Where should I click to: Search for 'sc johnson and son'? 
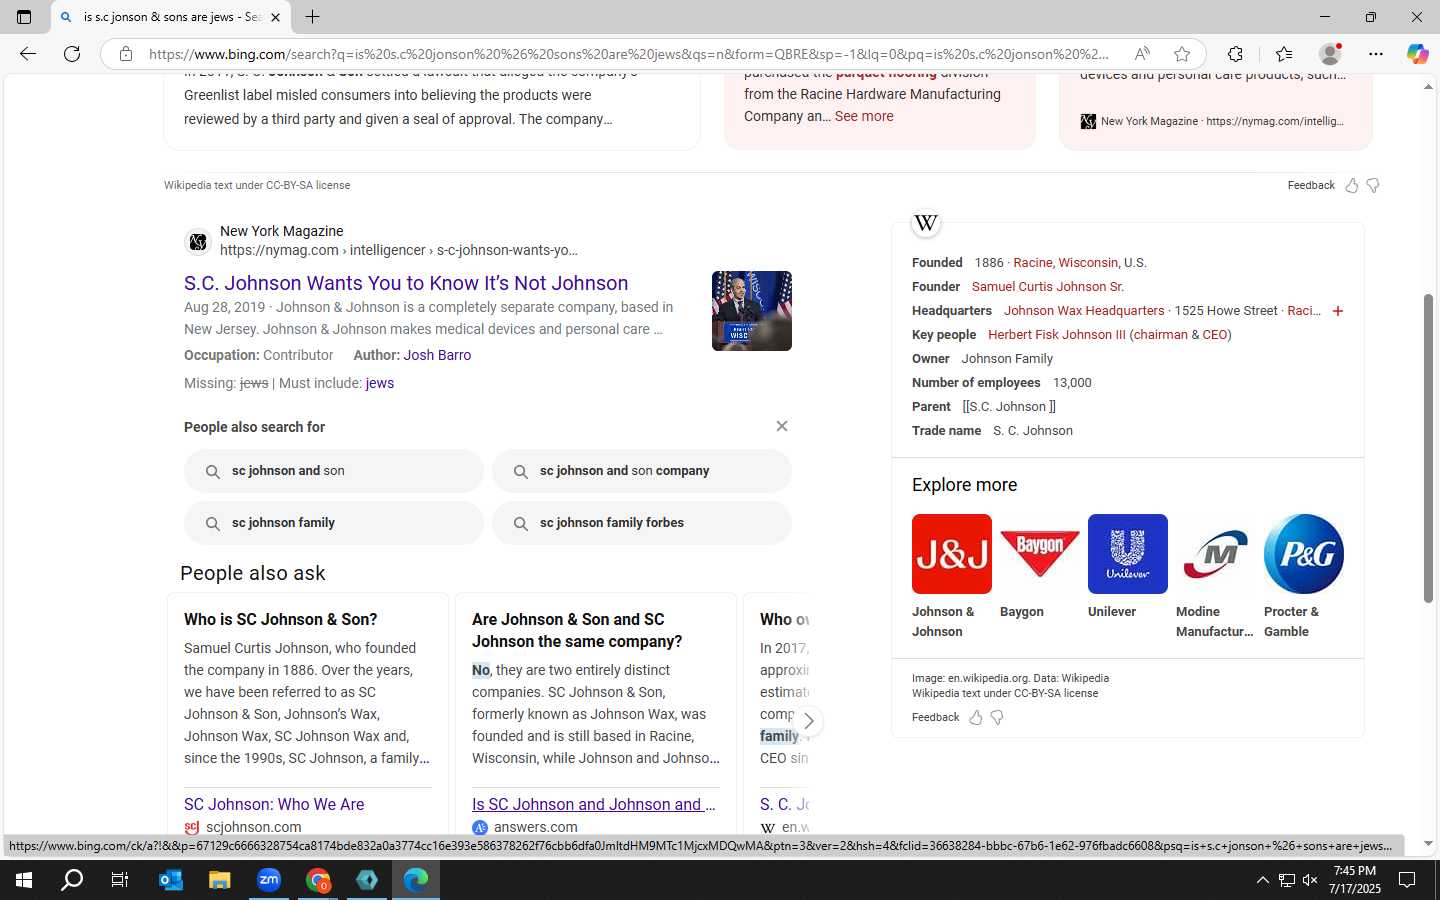(x=334, y=471)
